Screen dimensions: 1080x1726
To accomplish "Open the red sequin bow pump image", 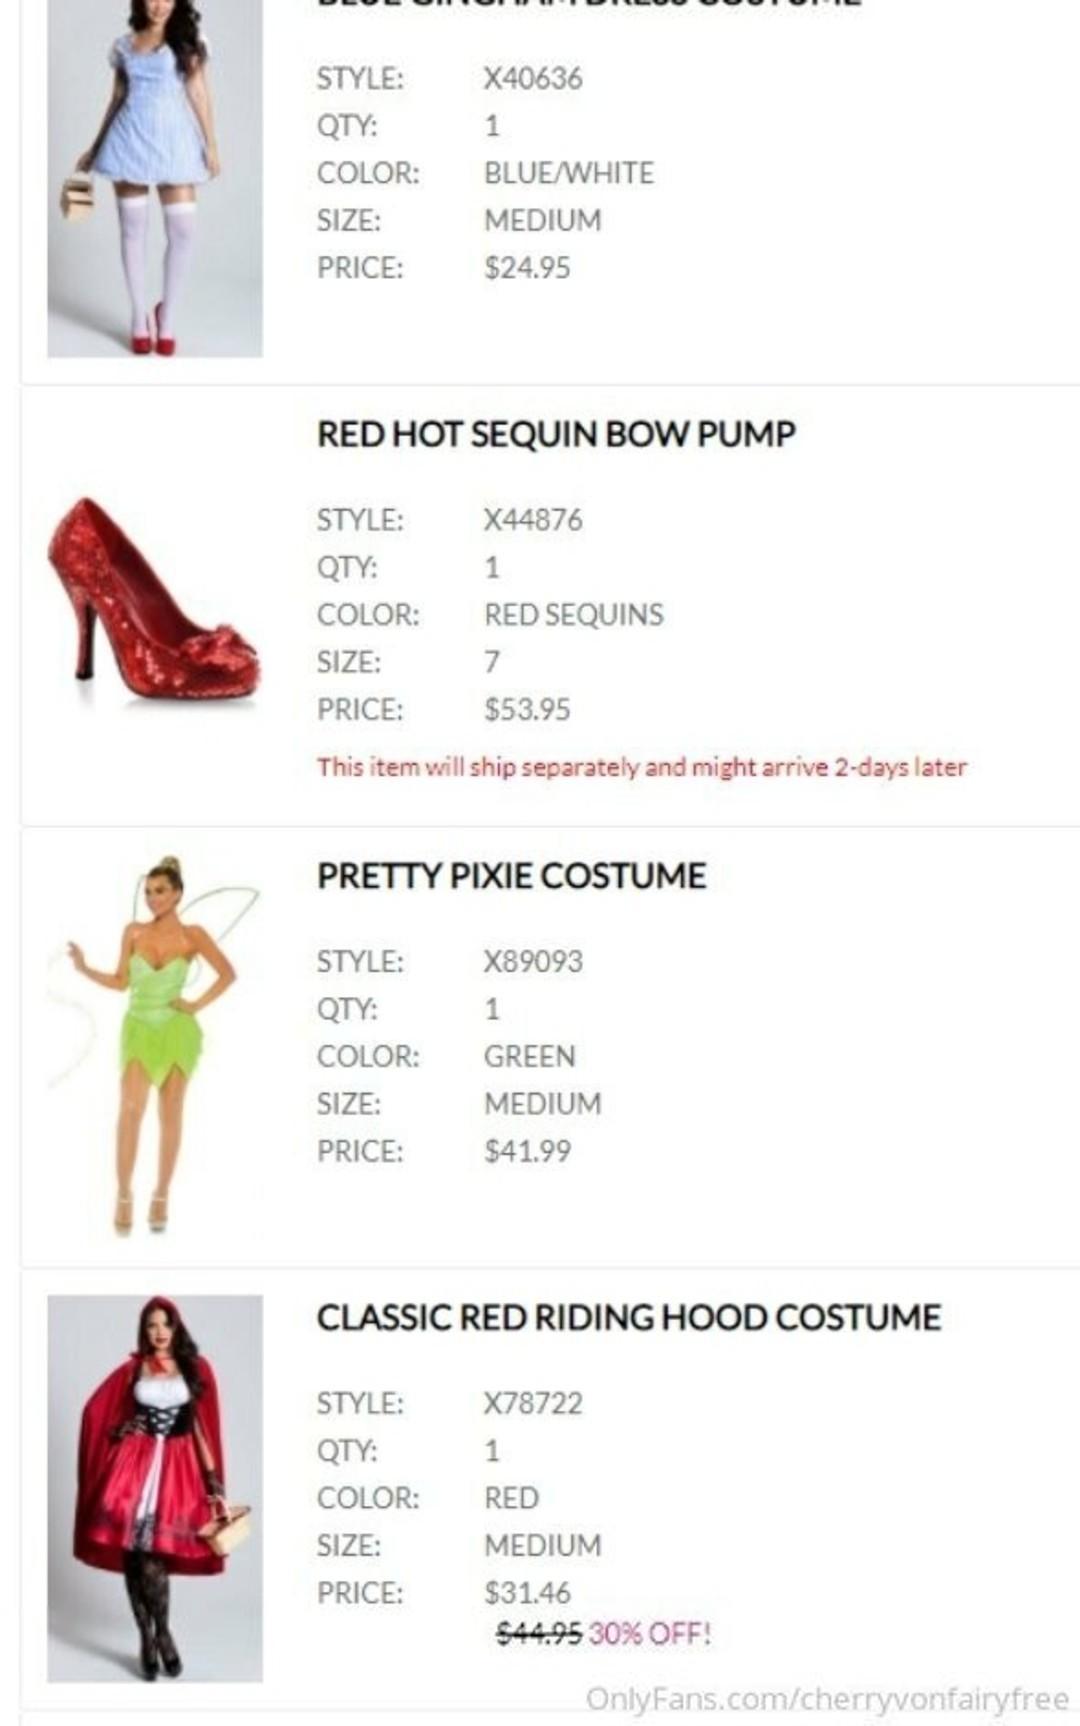I will point(155,599).
